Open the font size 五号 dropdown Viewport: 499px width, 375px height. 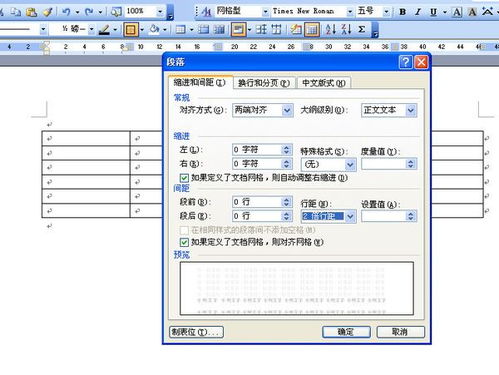pos(386,12)
